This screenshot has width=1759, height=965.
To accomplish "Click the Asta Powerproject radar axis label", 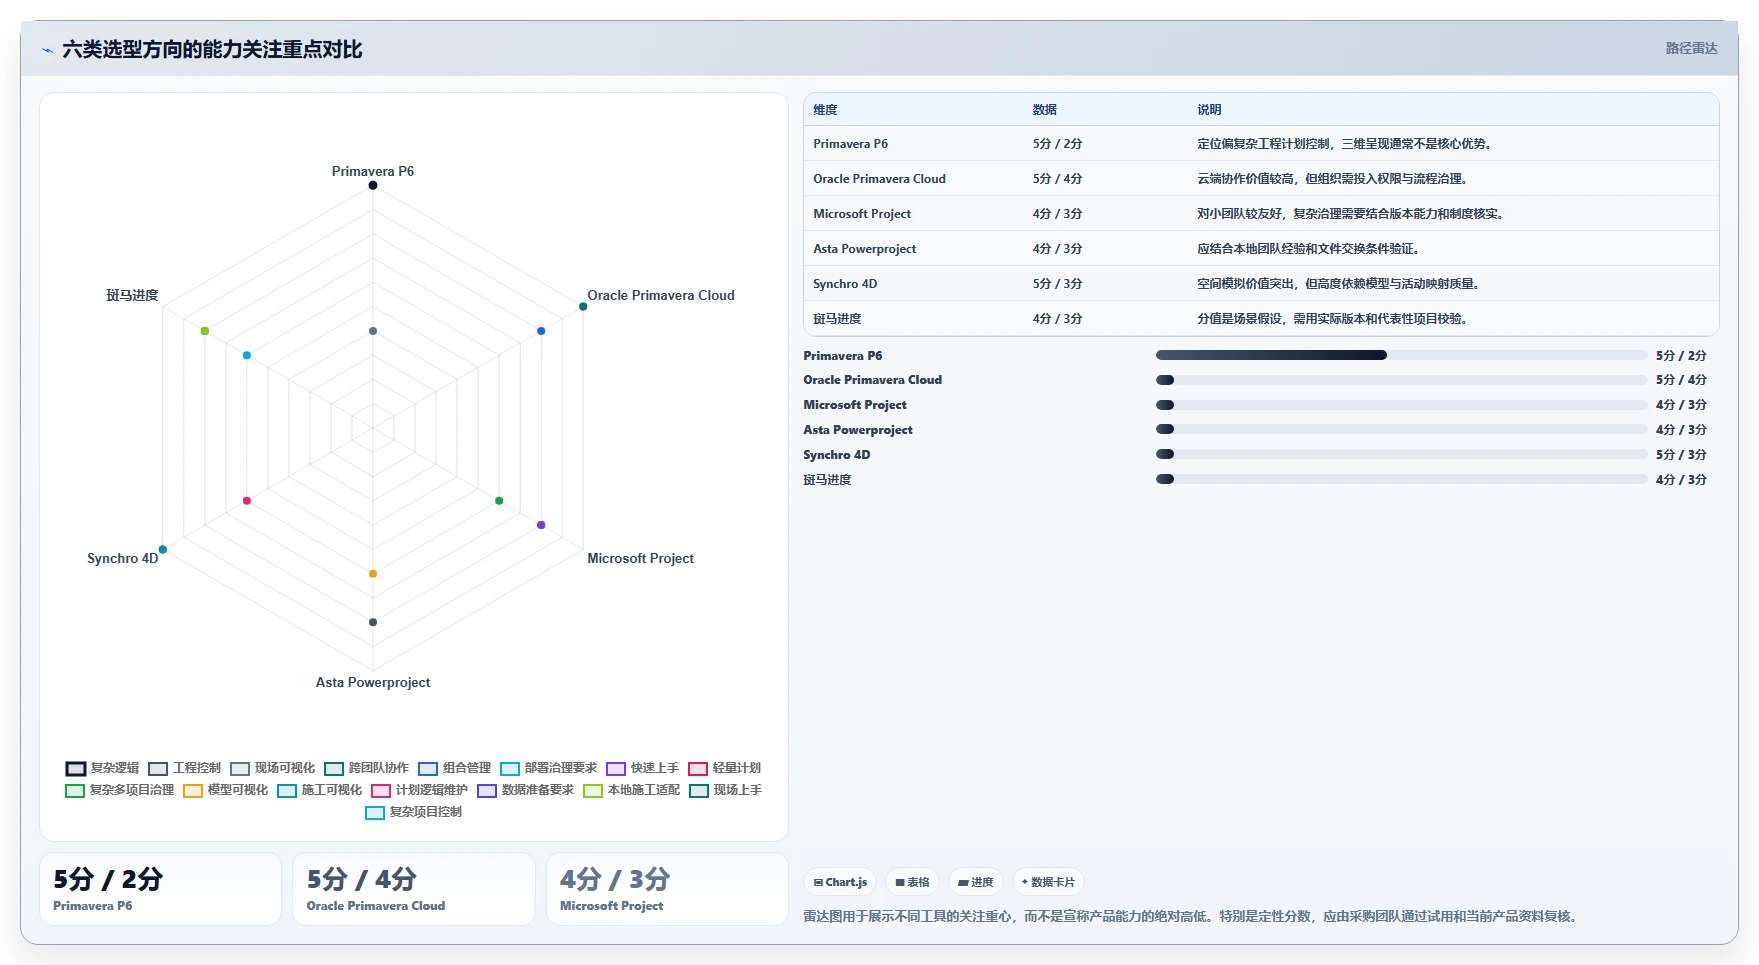I will [373, 682].
